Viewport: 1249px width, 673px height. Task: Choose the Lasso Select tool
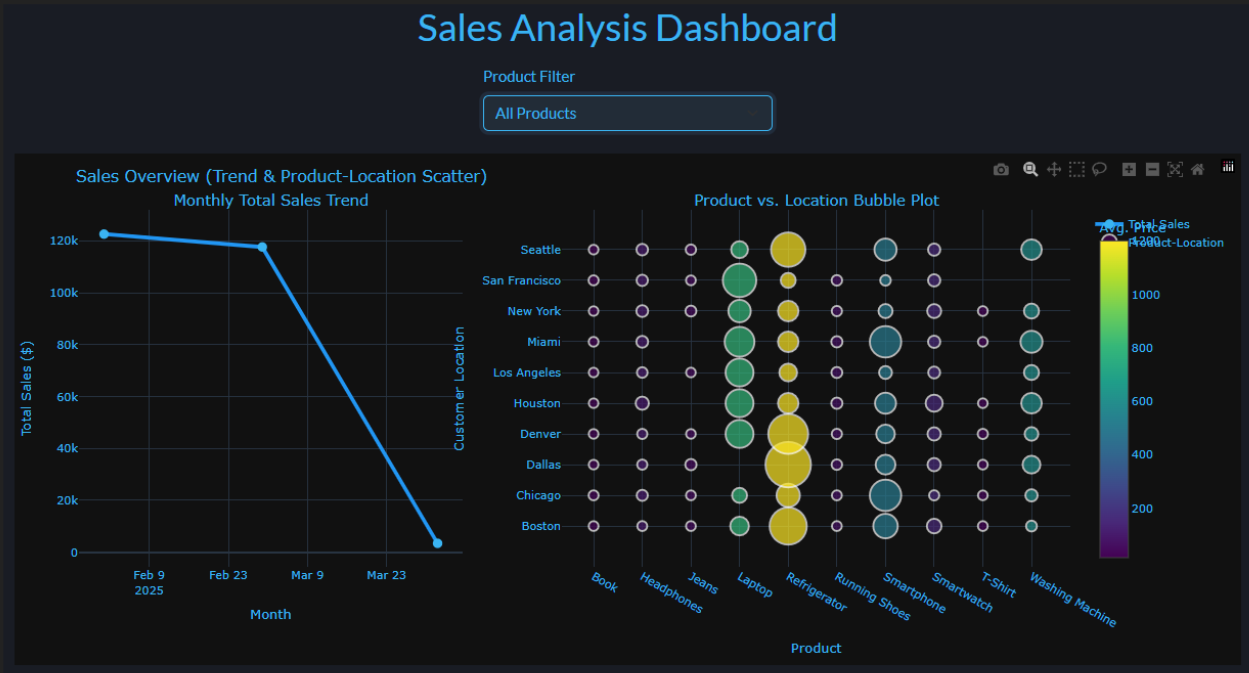1099,170
